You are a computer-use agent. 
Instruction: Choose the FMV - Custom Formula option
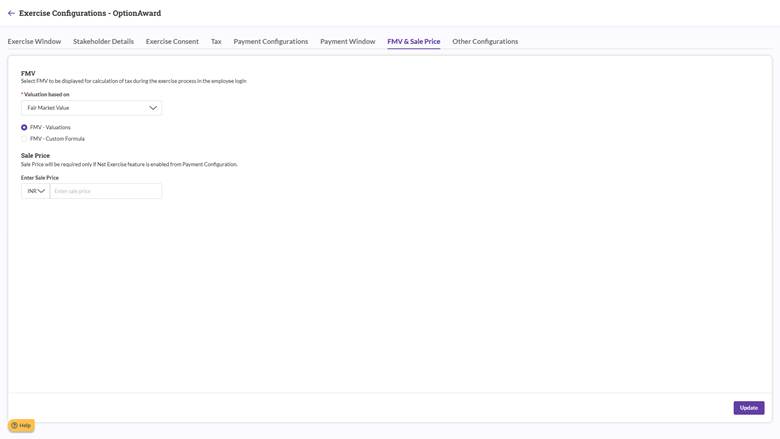click(24, 139)
